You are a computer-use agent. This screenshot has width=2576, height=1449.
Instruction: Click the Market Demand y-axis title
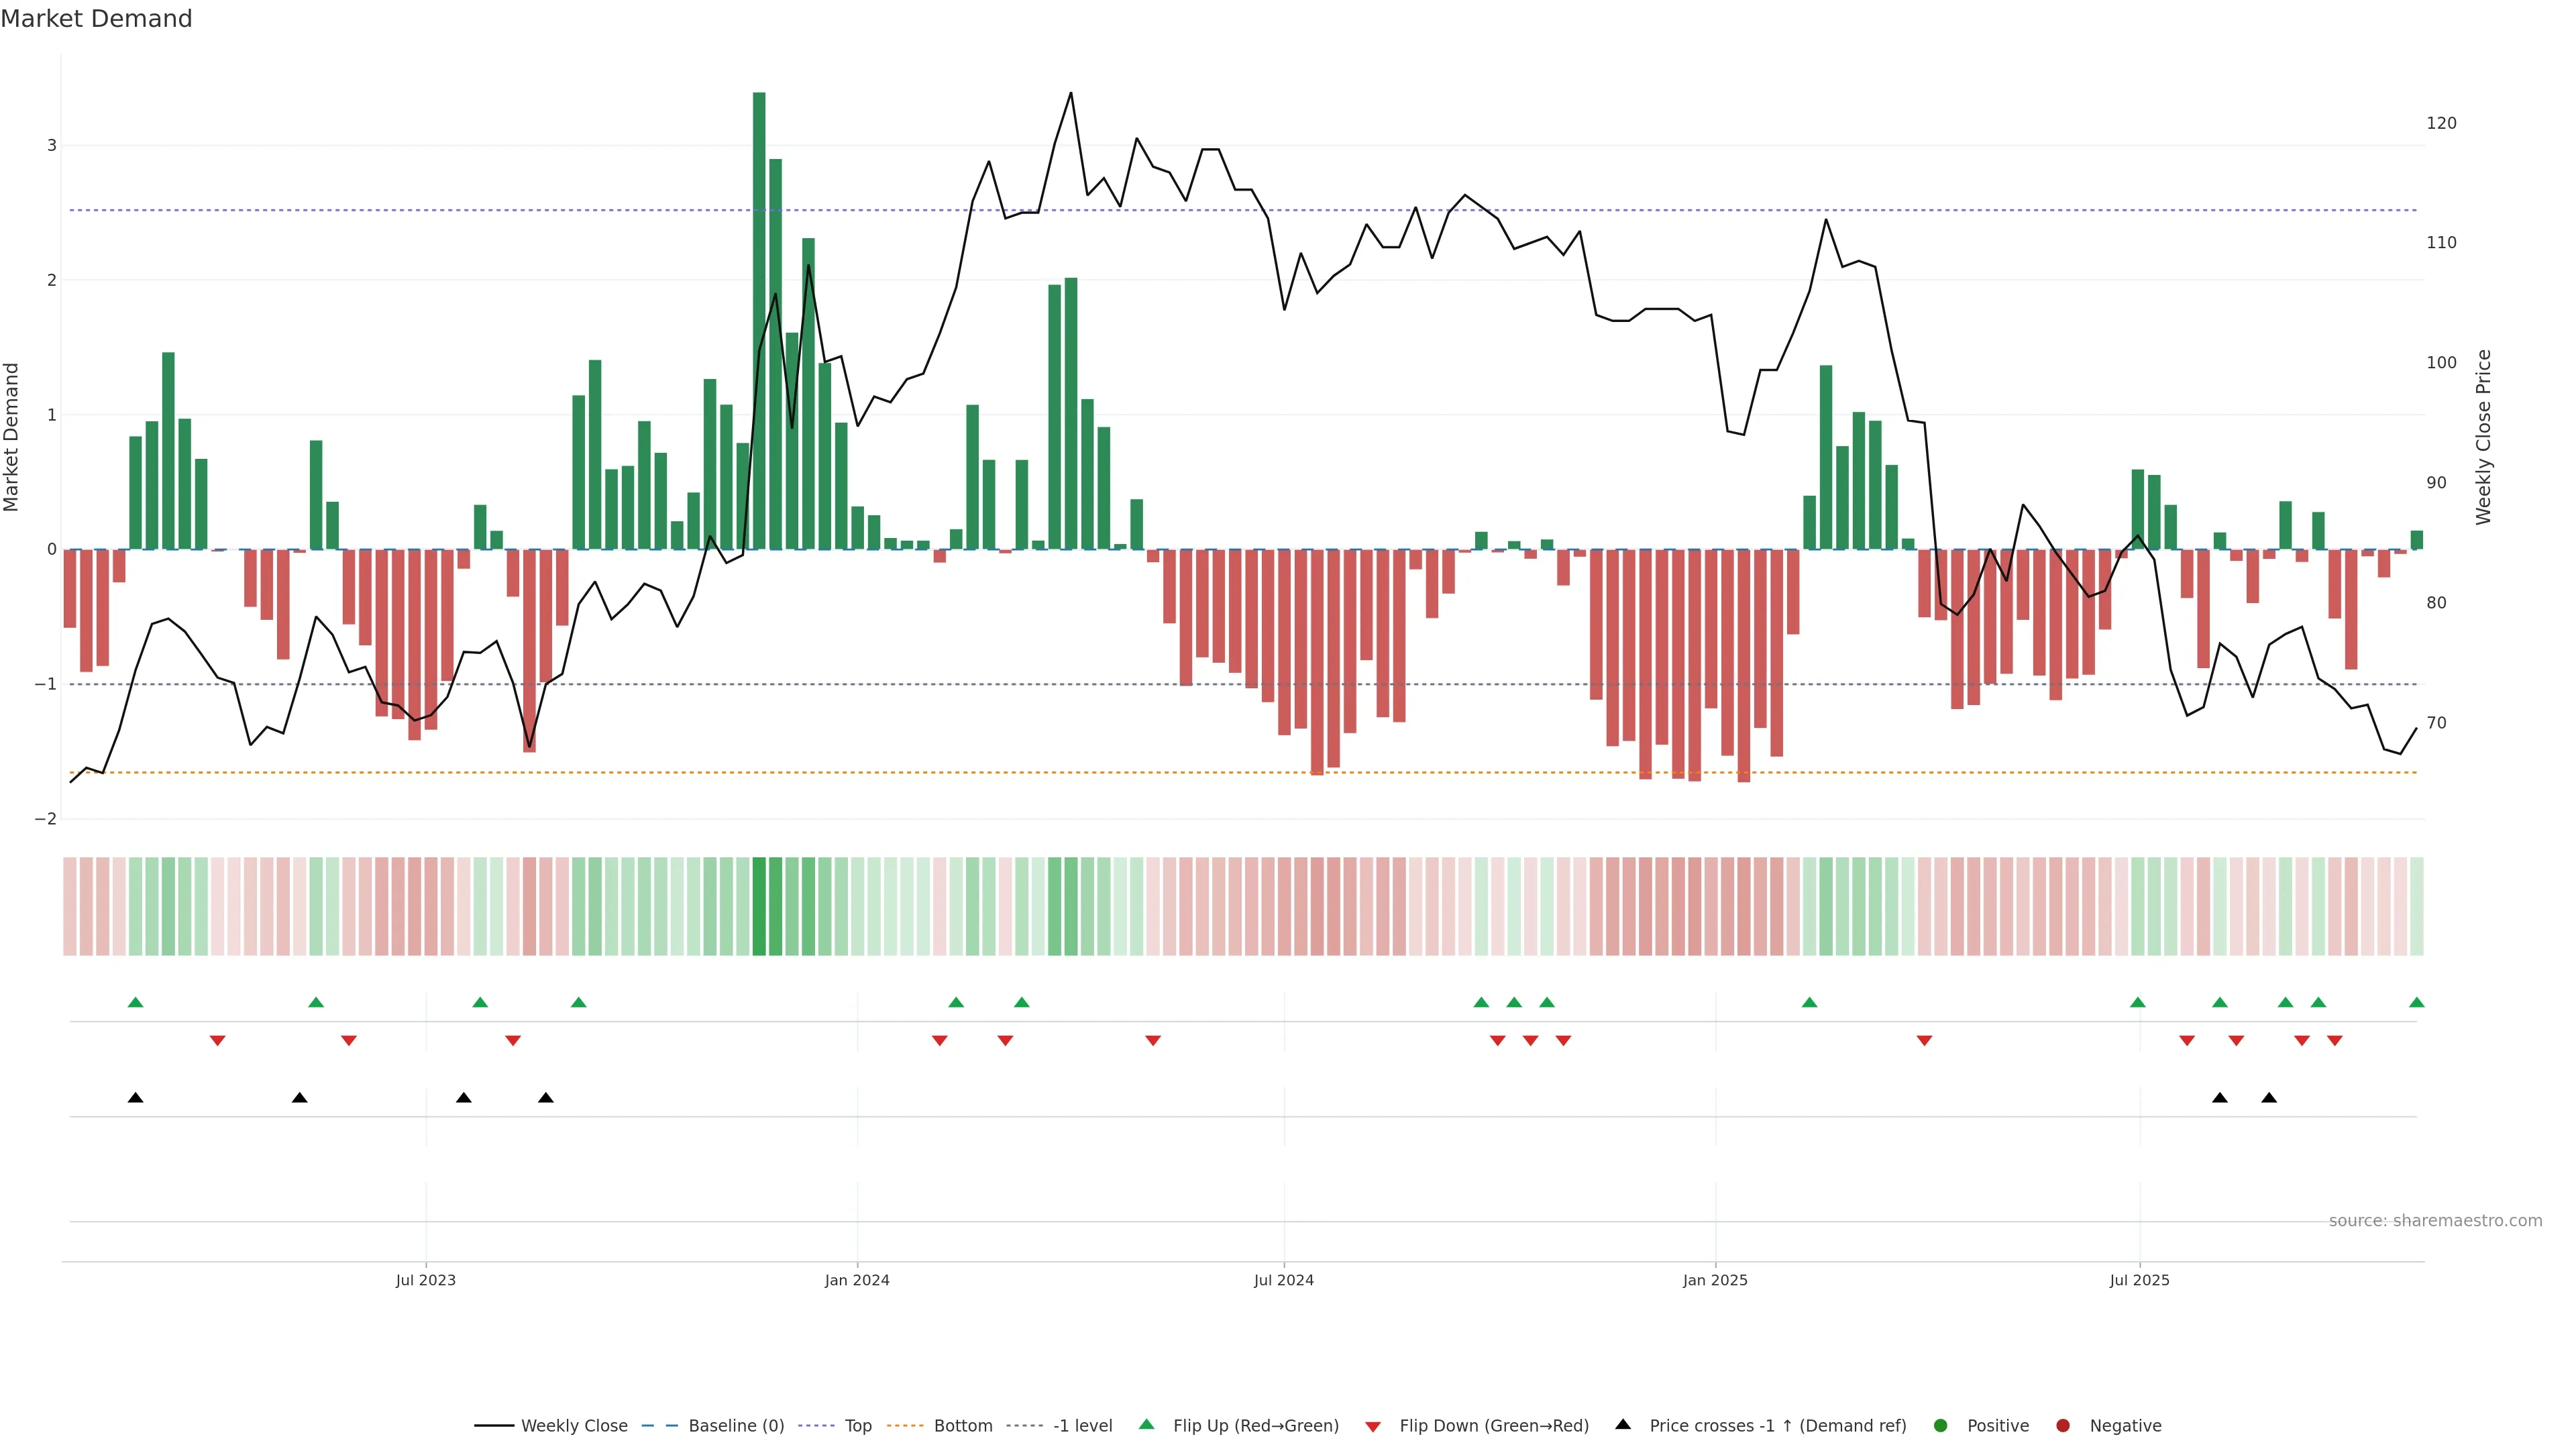[11, 437]
